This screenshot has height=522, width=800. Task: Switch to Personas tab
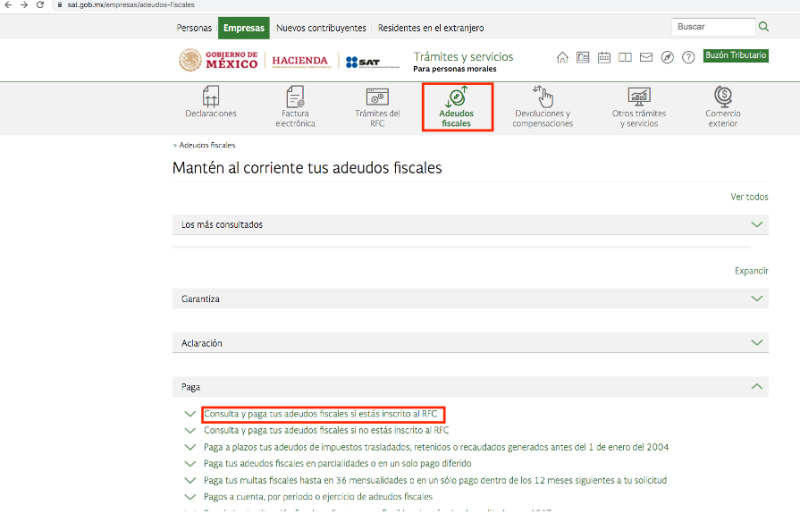194,28
